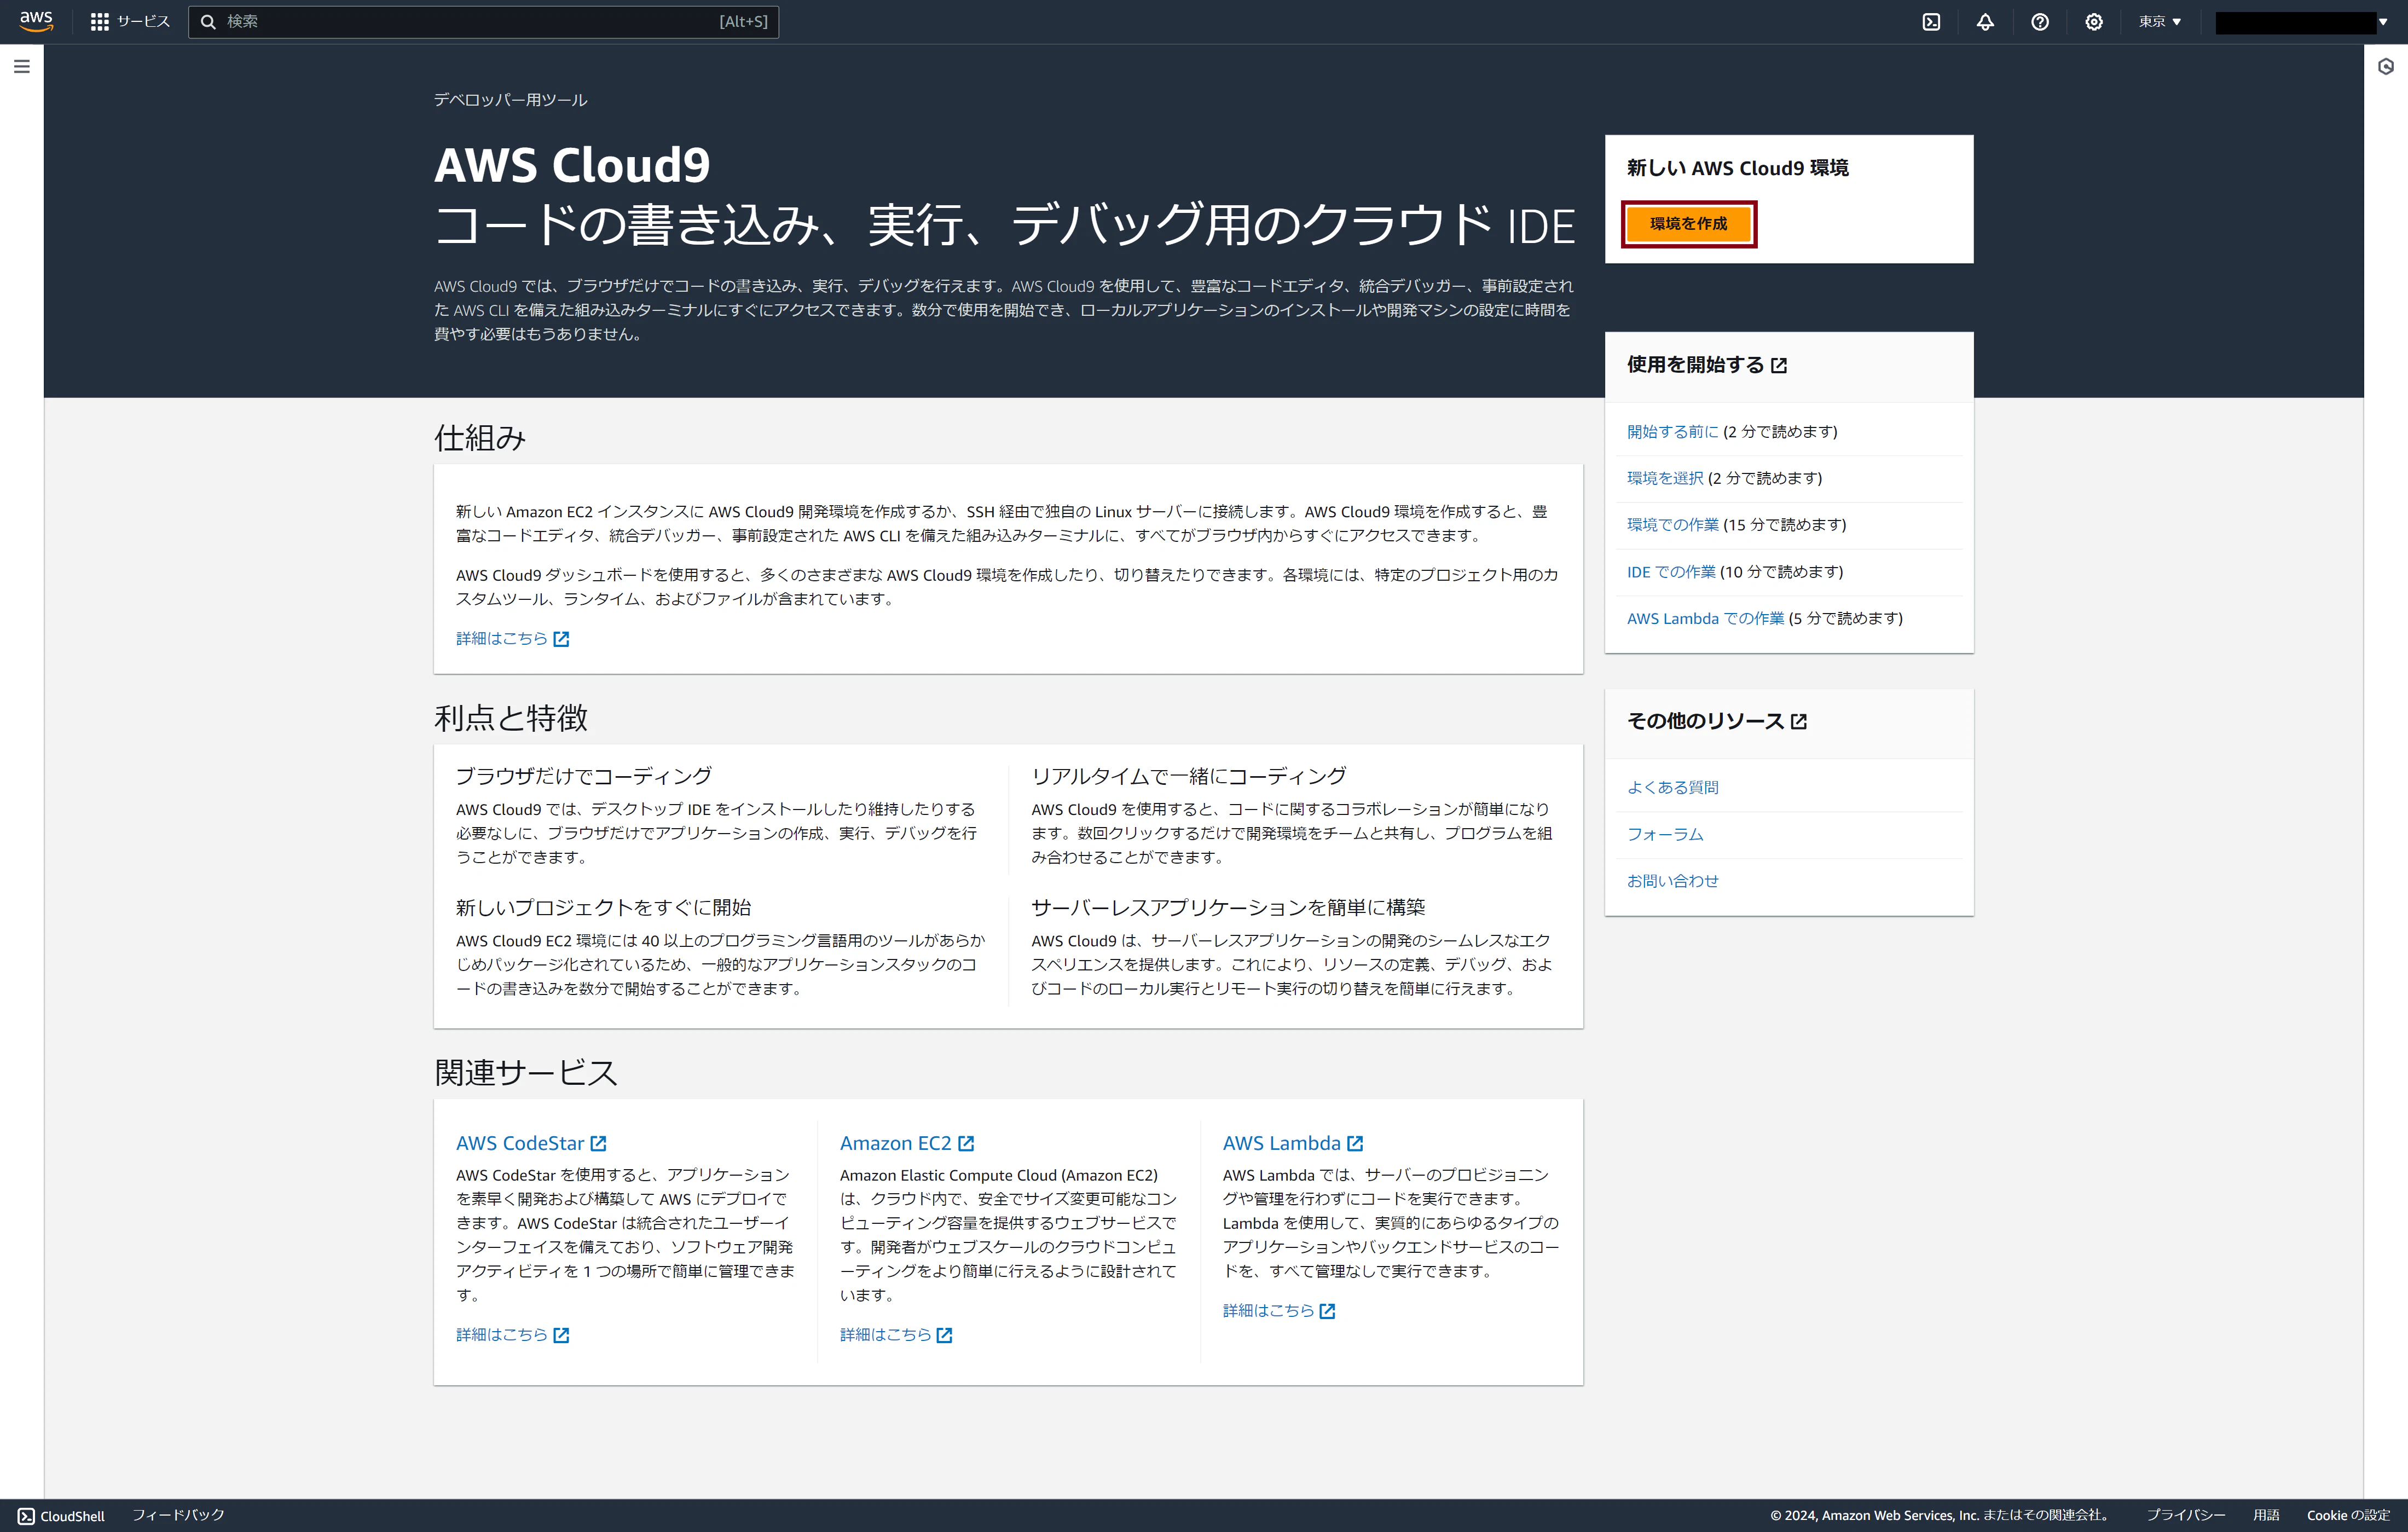This screenshot has width=2408, height=1532.
Task: Click フィードバック in the footer
Action: pos(179,1515)
